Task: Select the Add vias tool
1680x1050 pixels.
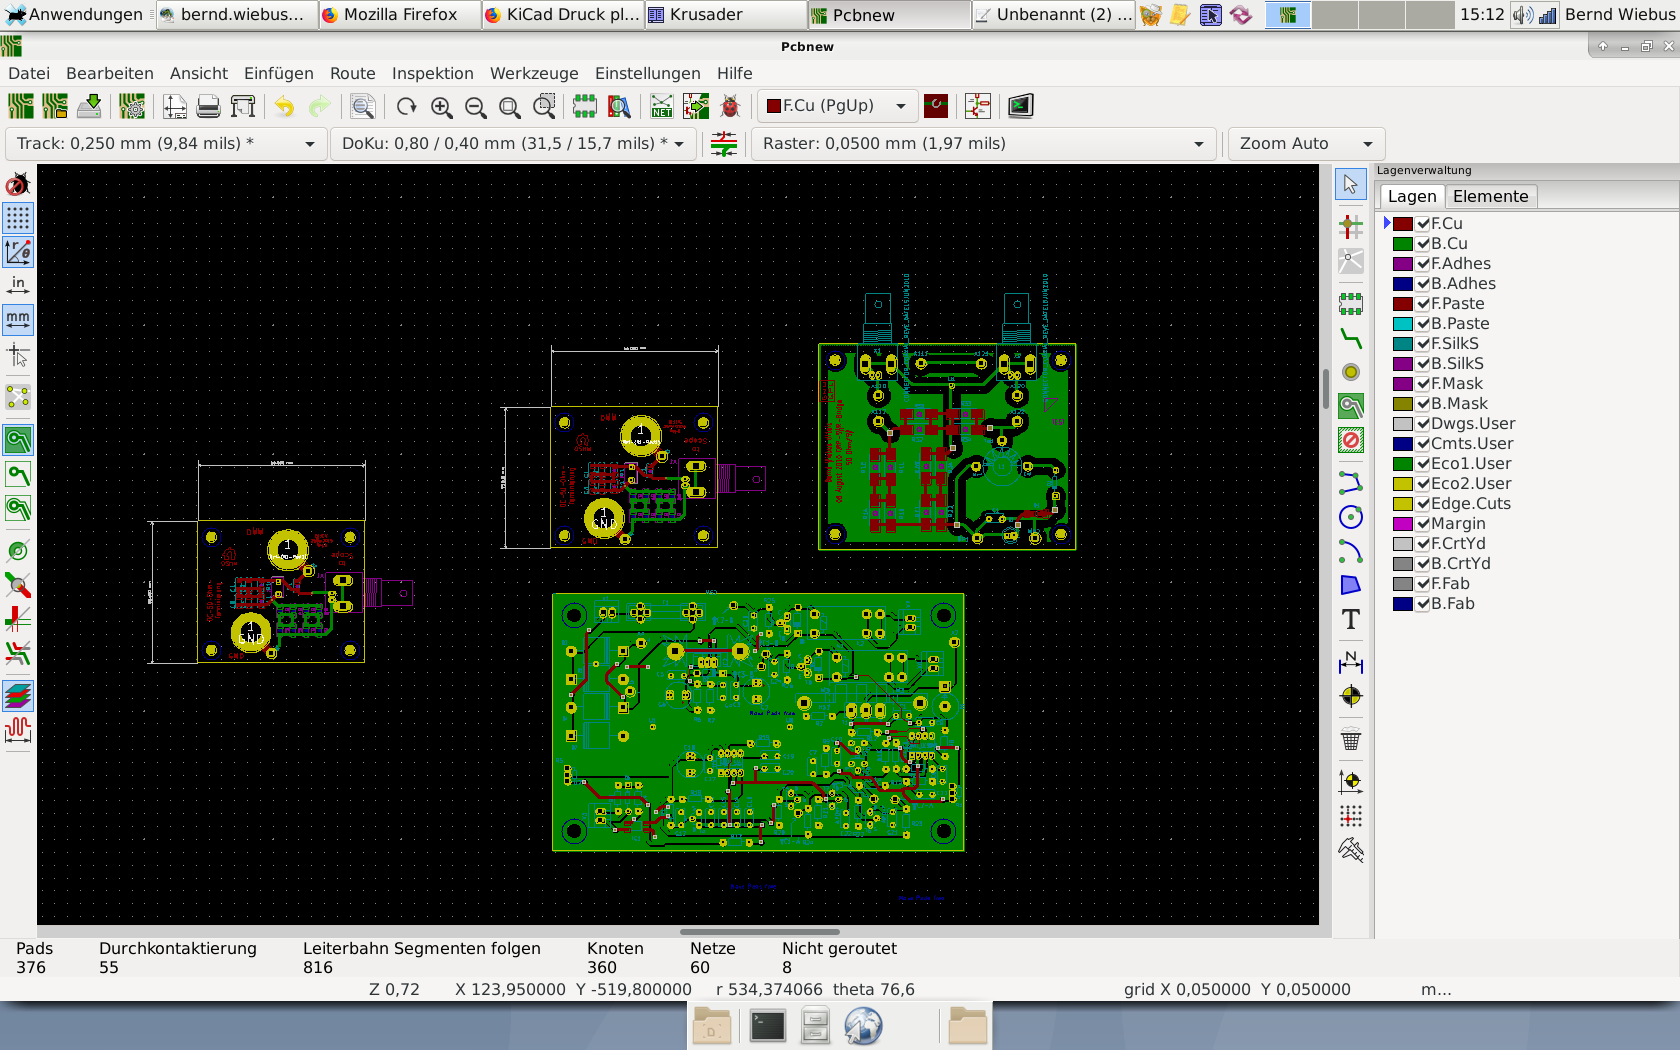Action: pyautogui.click(x=1351, y=372)
